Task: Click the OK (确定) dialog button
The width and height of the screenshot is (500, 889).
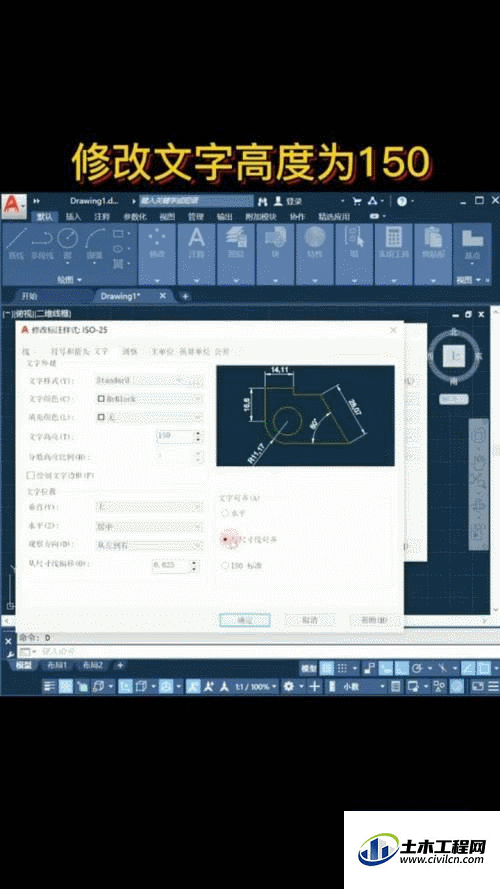Action: point(245,620)
